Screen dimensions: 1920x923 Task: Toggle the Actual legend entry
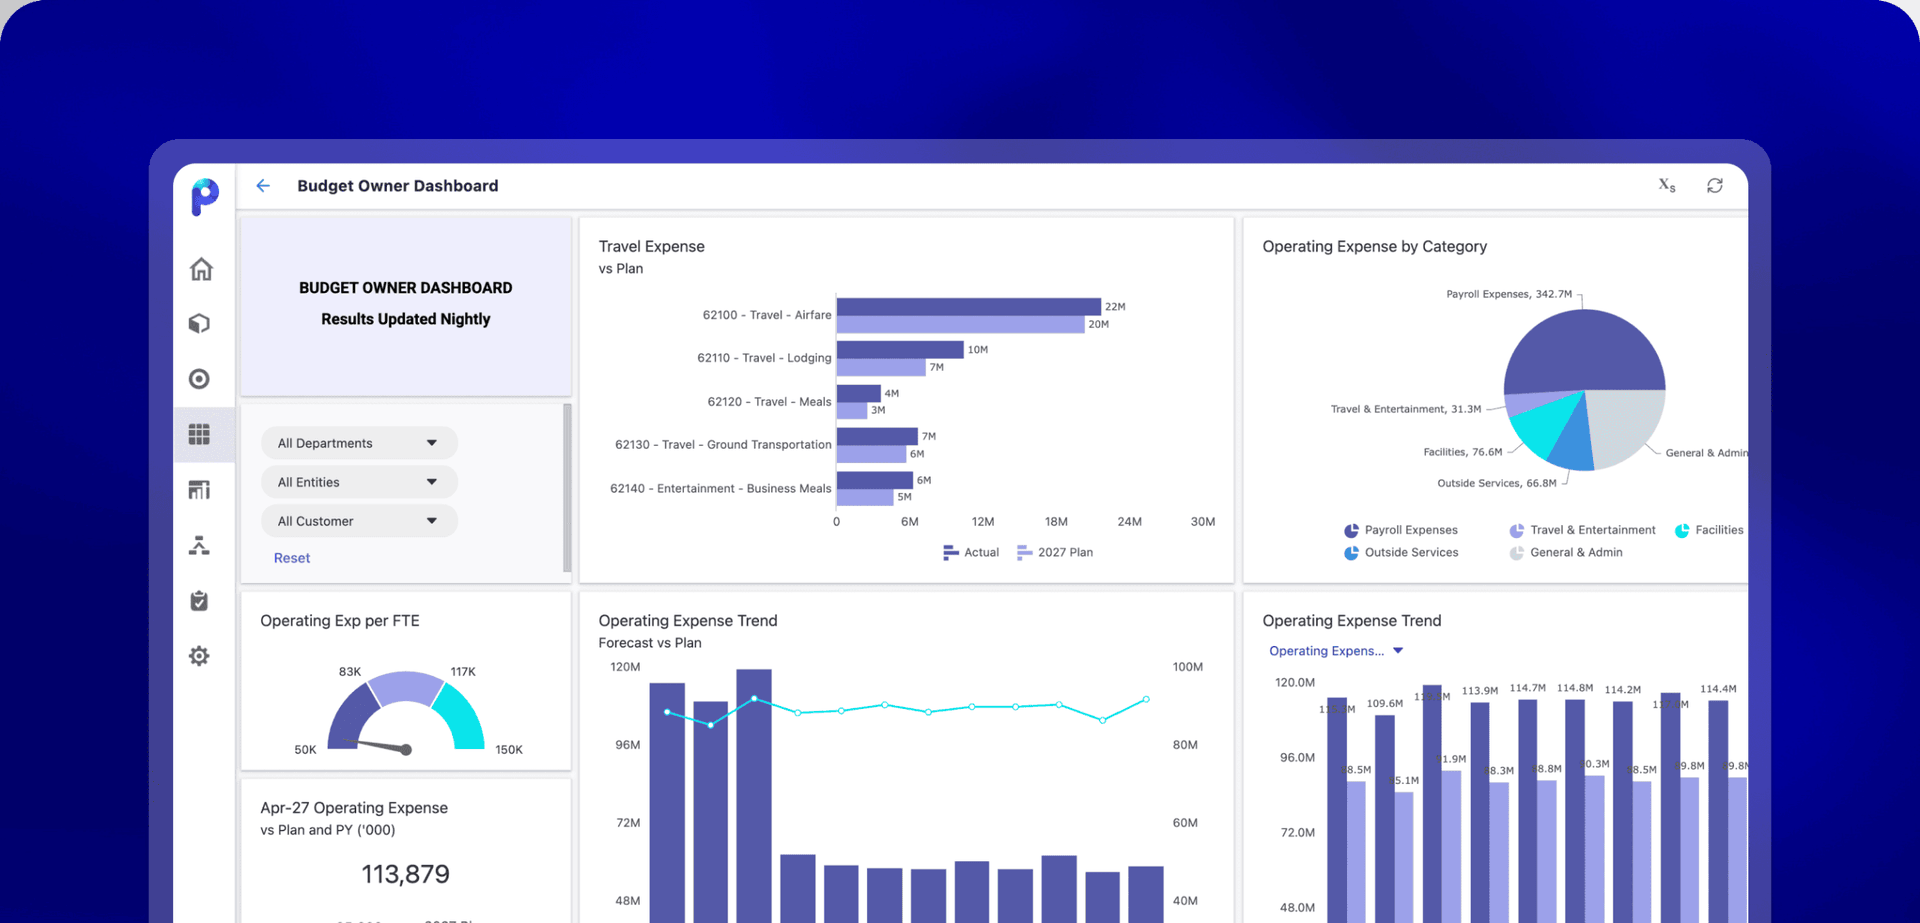[971, 552]
